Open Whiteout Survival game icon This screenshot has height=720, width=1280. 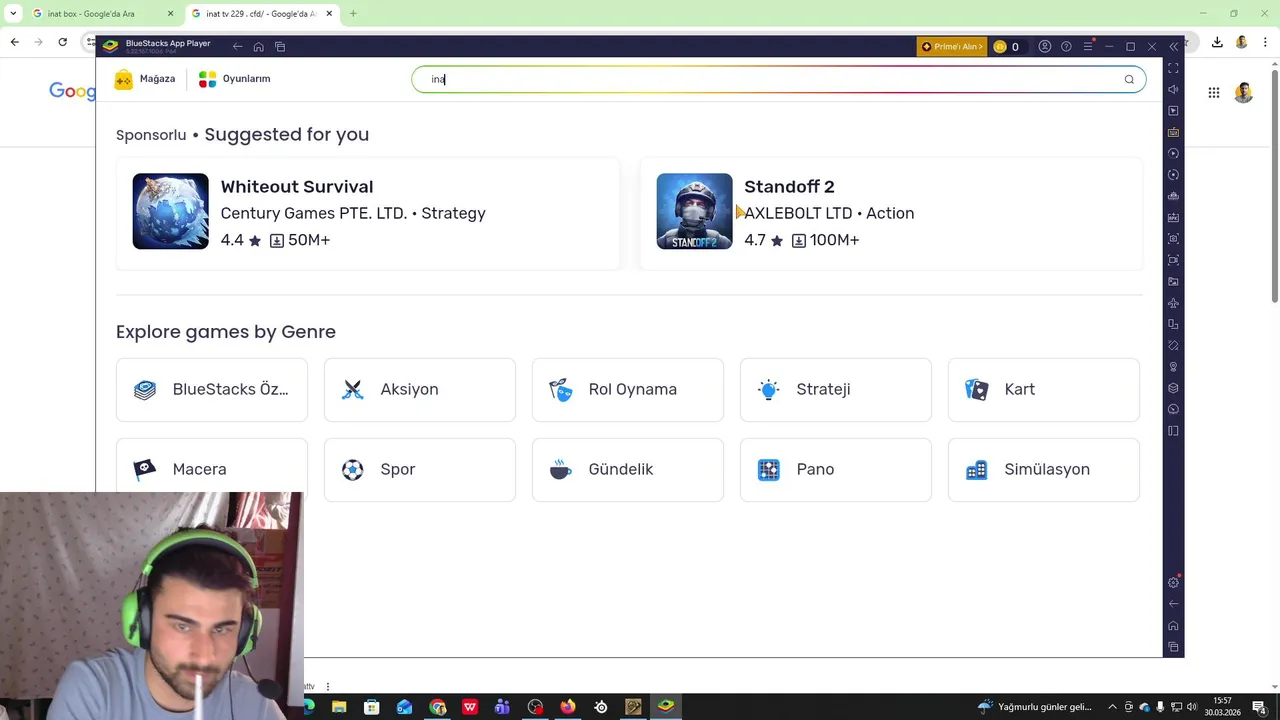tap(171, 211)
